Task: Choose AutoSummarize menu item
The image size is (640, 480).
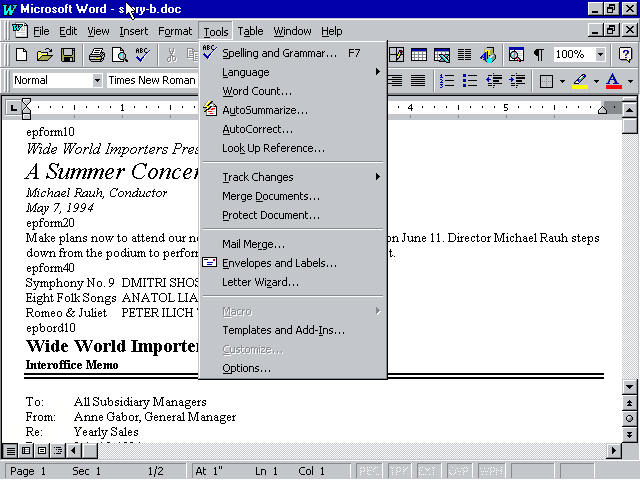Action: tap(293, 110)
